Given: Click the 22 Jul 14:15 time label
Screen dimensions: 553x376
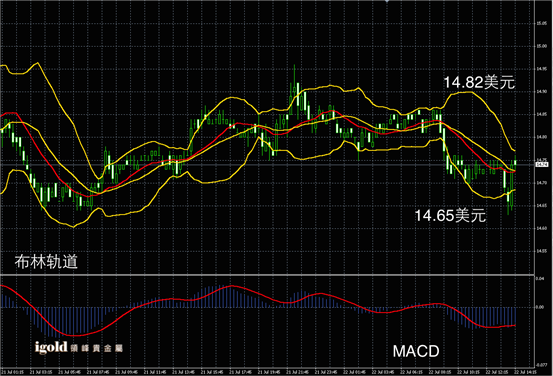Looking at the screenshot, I should click(x=525, y=372).
